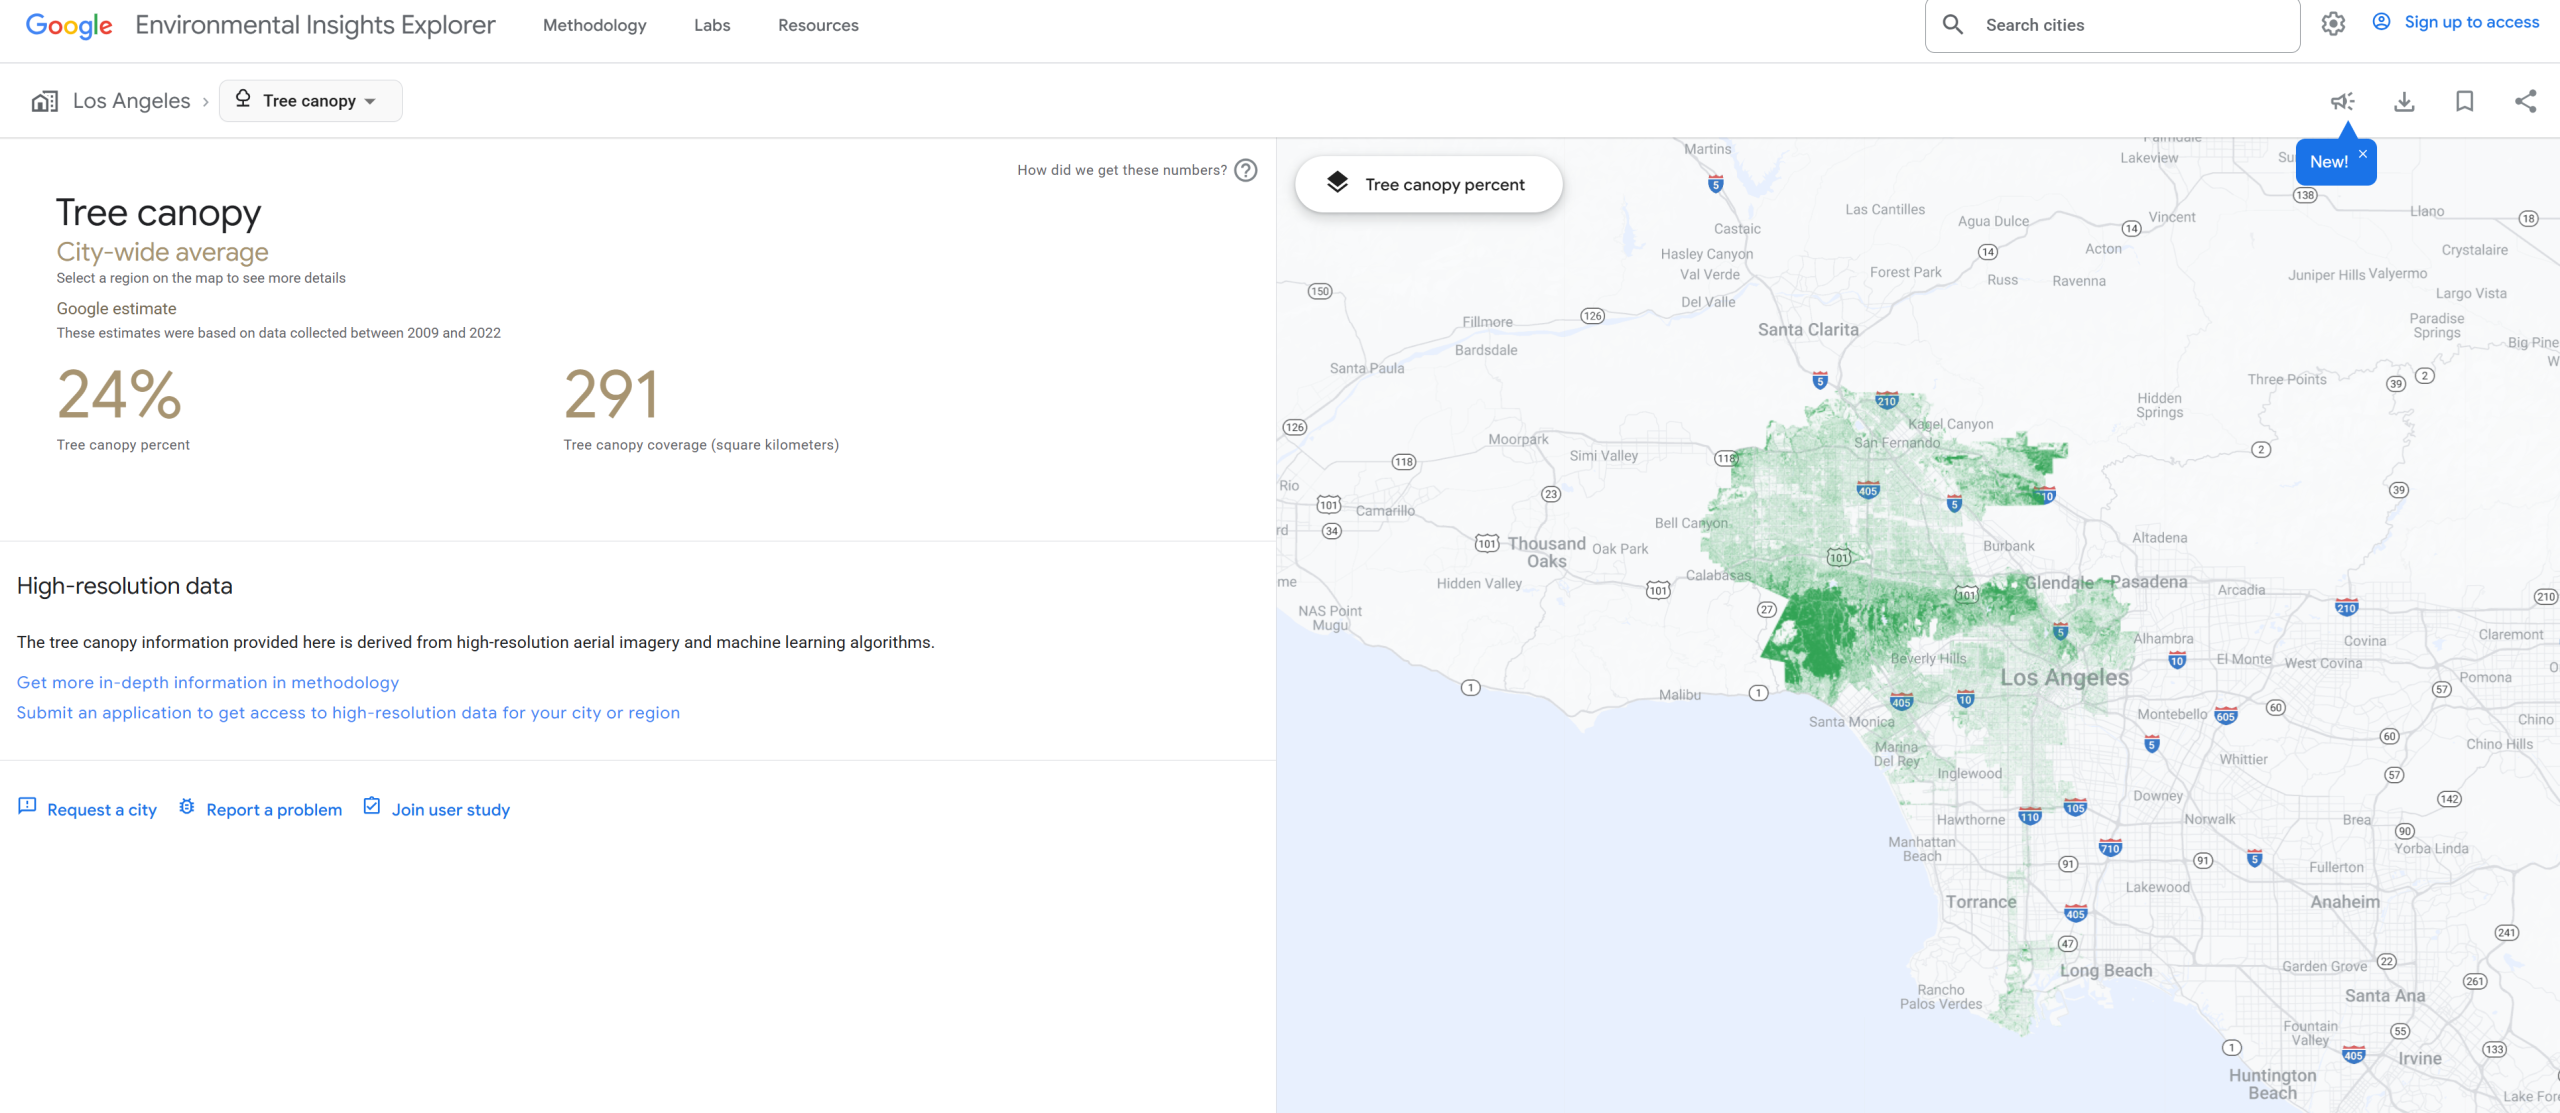Screen dimensions: 2560x1113
Task: Open the settings gear icon
Action: (2333, 24)
